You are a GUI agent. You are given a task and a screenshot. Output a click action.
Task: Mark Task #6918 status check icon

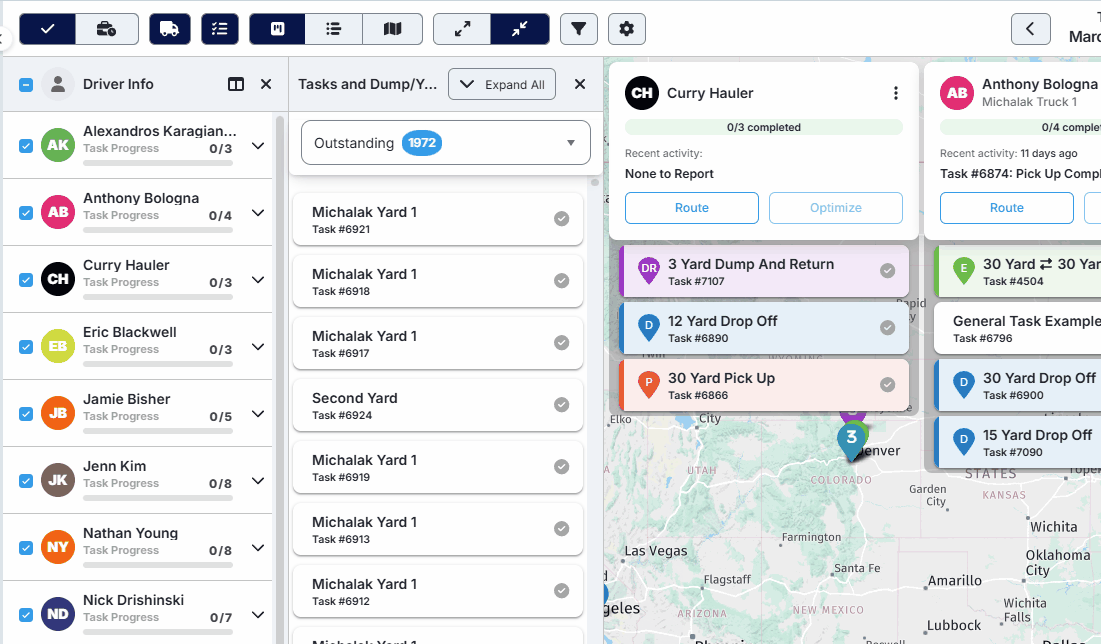click(x=561, y=281)
